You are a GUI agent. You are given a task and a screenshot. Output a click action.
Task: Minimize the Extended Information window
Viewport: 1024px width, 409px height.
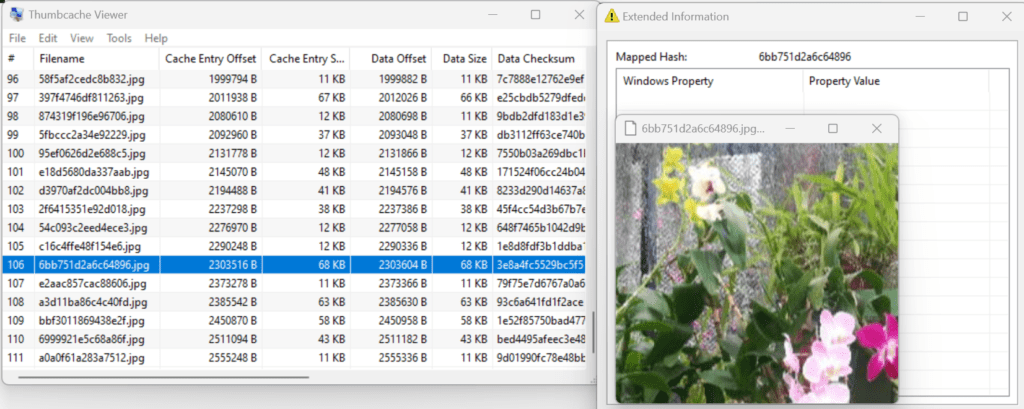(917, 16)
